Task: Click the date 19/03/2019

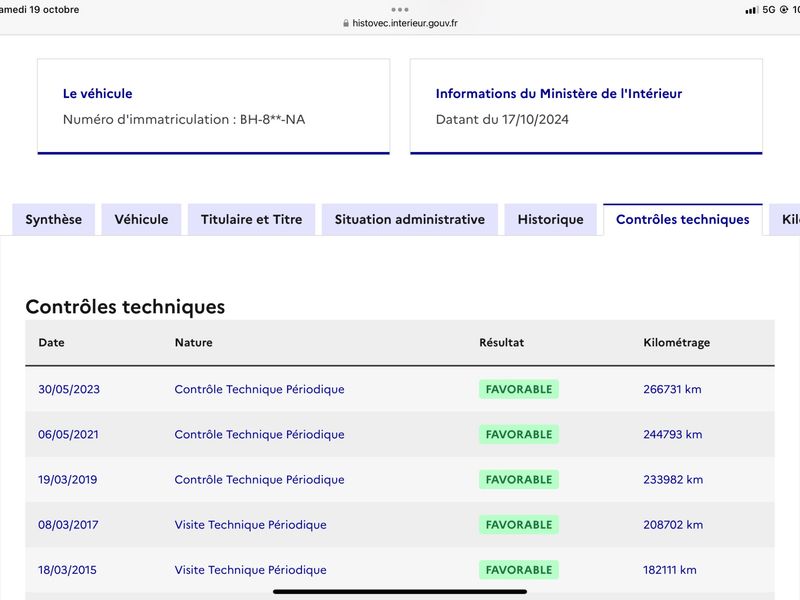Action: tap(67, 480)
